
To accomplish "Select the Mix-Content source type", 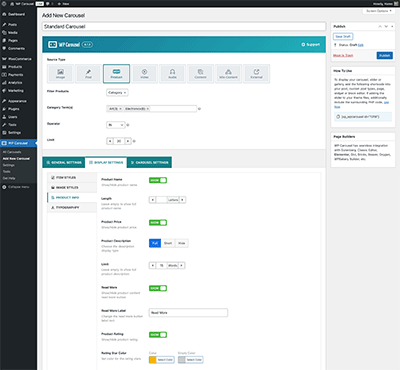I will point(228,73).
